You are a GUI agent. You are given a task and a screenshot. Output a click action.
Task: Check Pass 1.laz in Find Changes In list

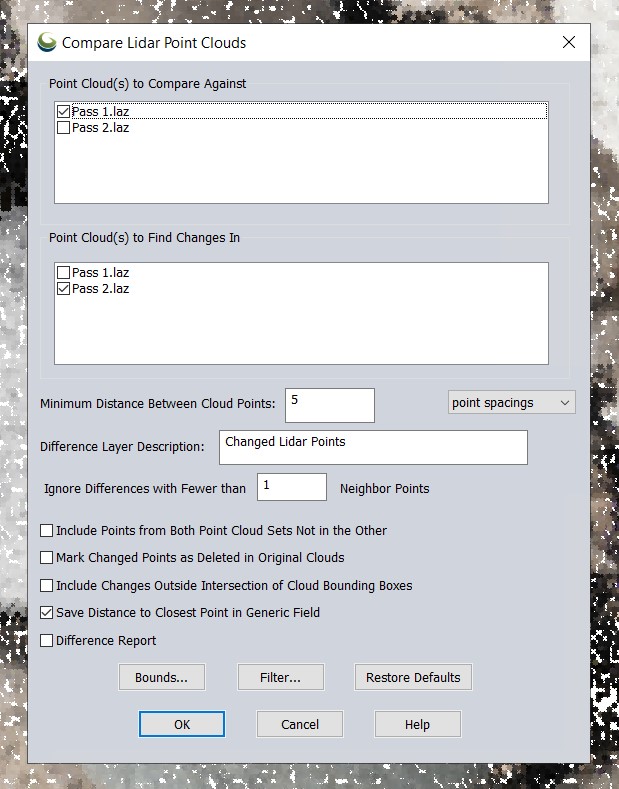pyautogui.click(x=63, y=272)
